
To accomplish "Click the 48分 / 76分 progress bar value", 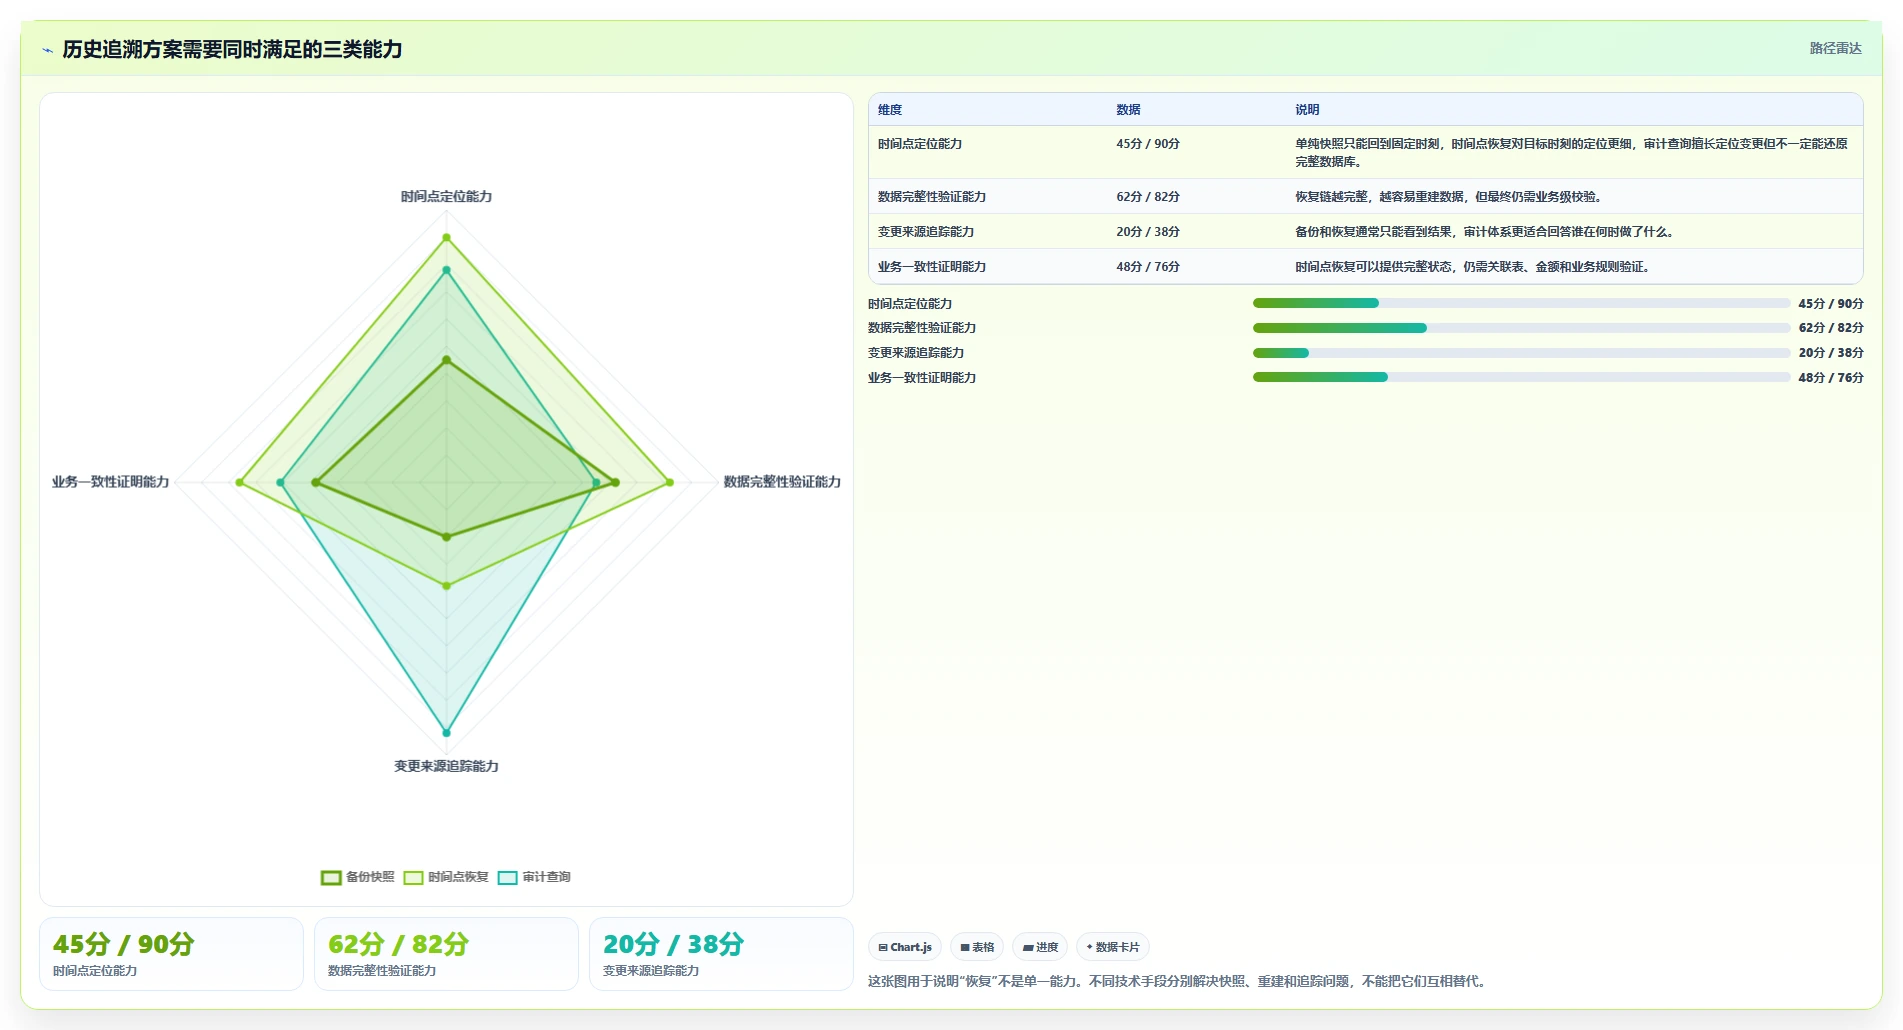I will coord(1830,378).
